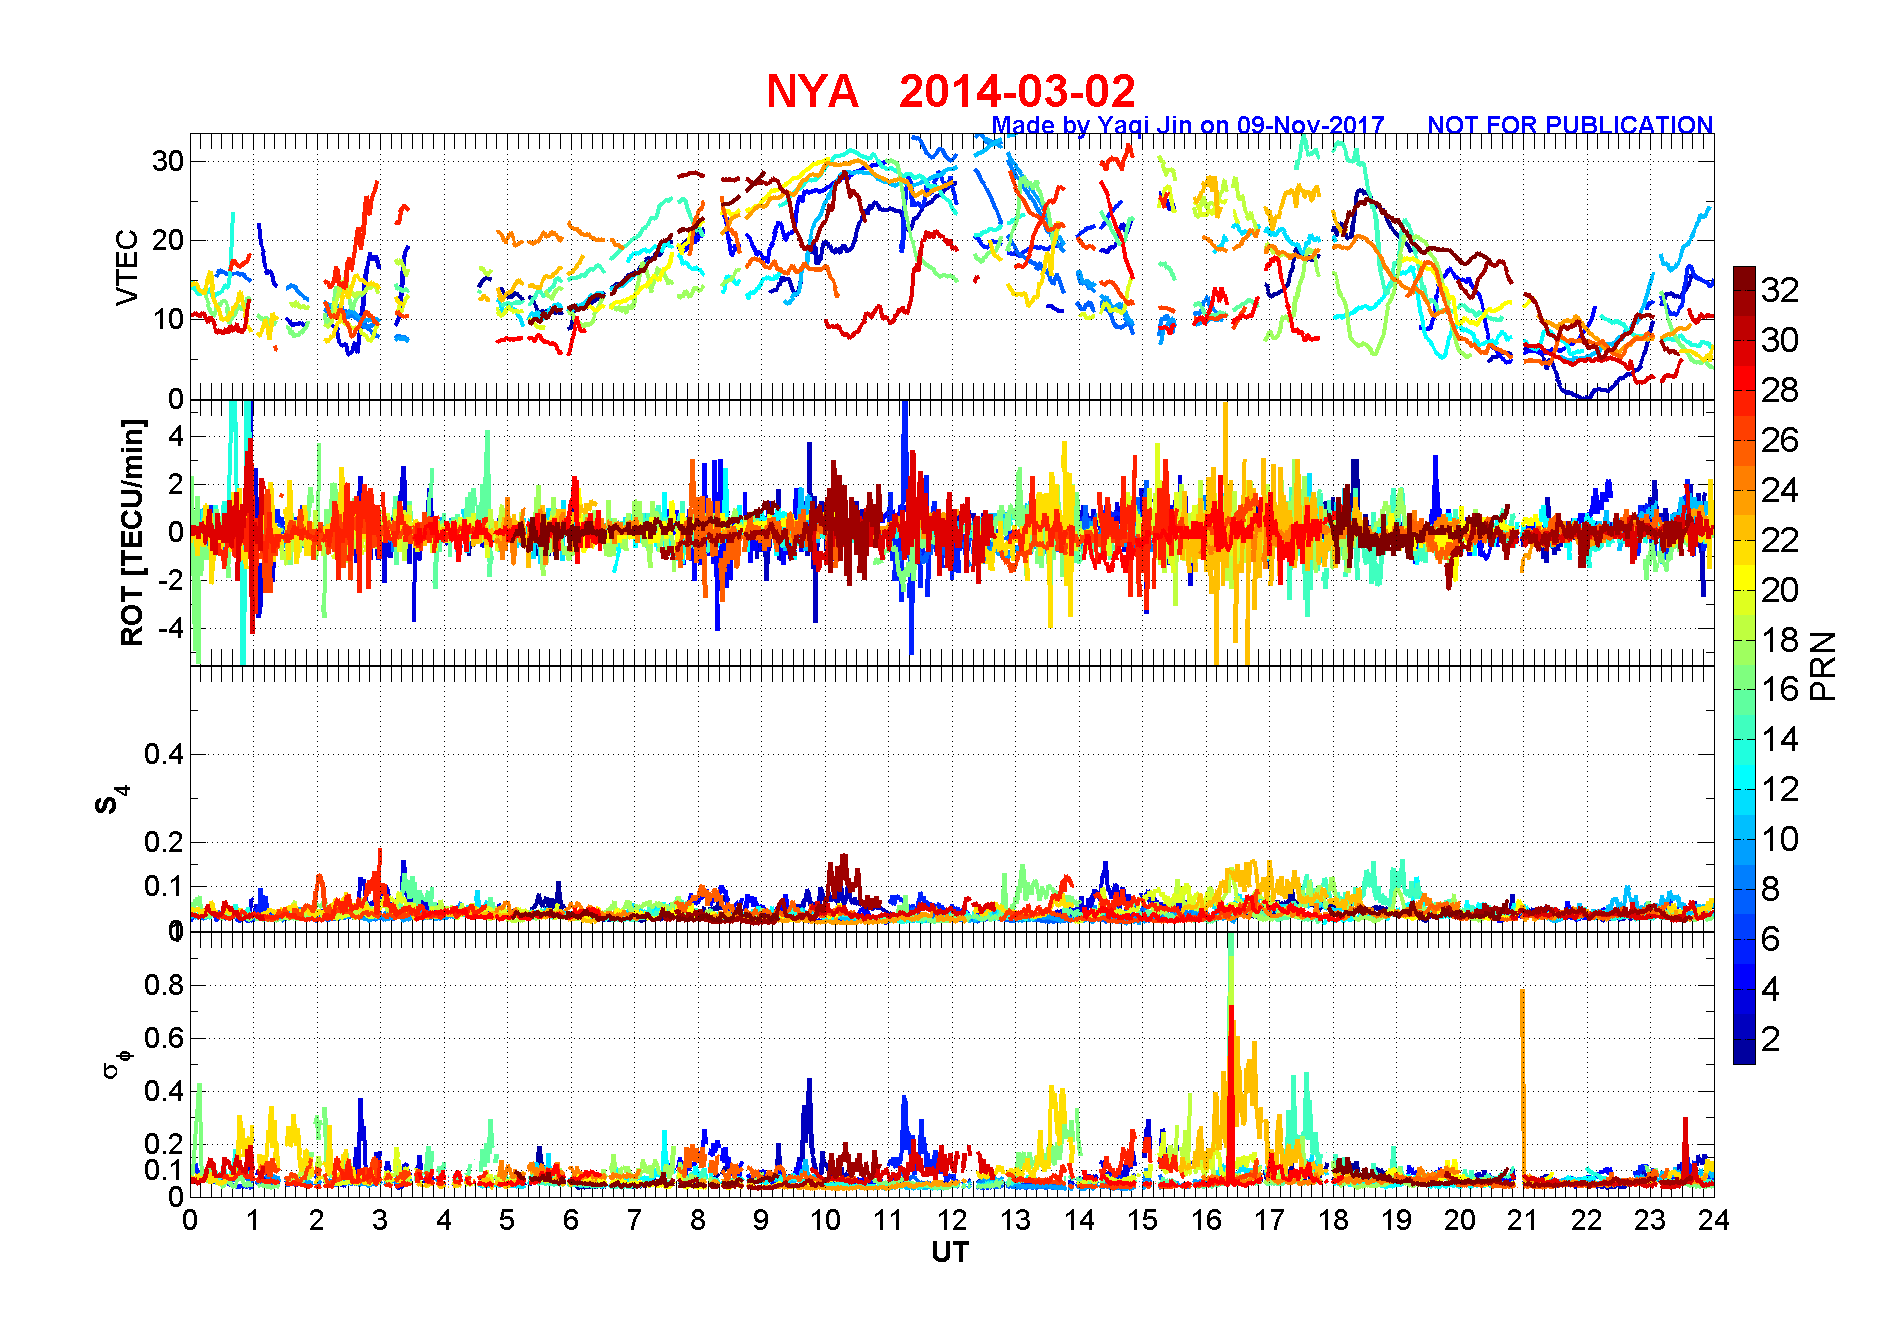Click colorbar tick label 2
The width and height of the screenshot is (1904, 1330).
pos(1770,1039)
